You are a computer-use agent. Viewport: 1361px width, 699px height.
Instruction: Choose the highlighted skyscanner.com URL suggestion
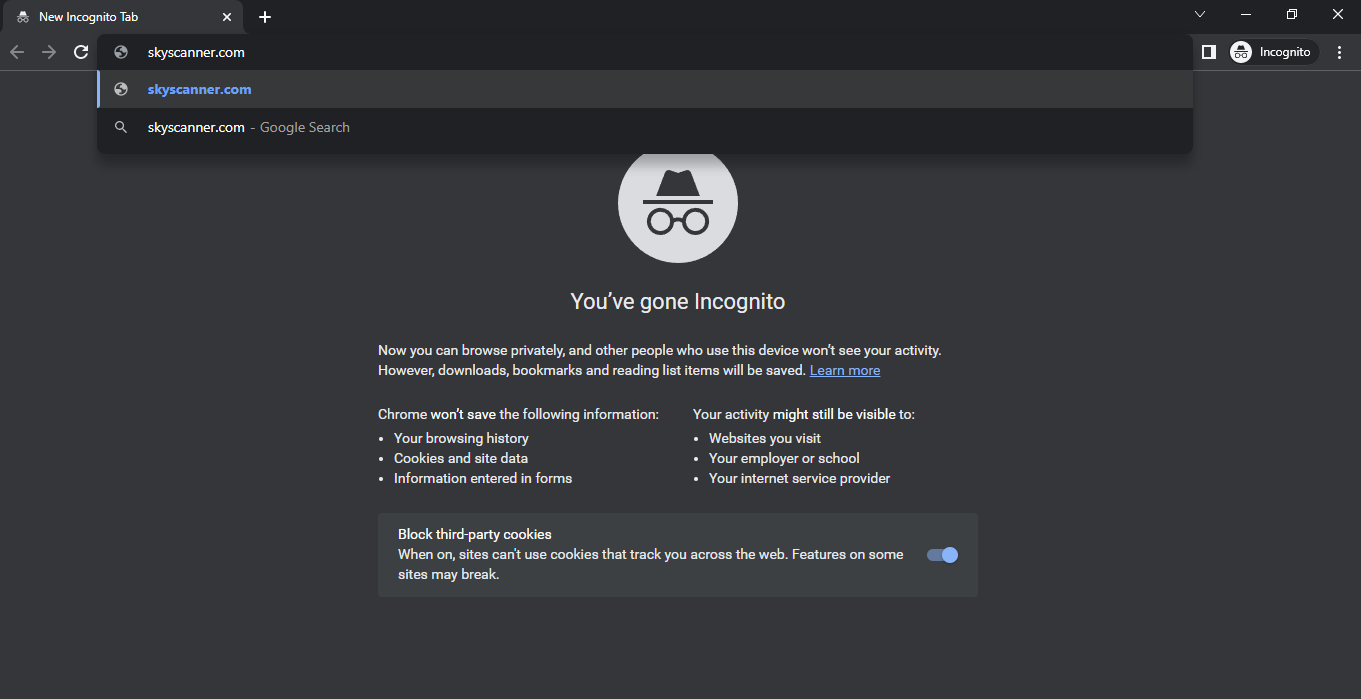pyautogui.click(x=645, y=89)
